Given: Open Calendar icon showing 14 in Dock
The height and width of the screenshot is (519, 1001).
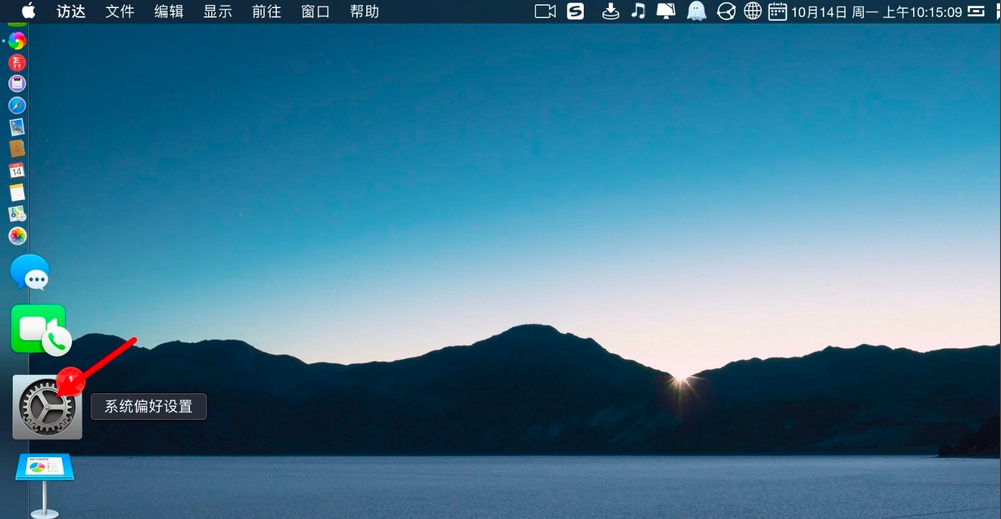Looking at the screenshot, I should pos(17,170).
